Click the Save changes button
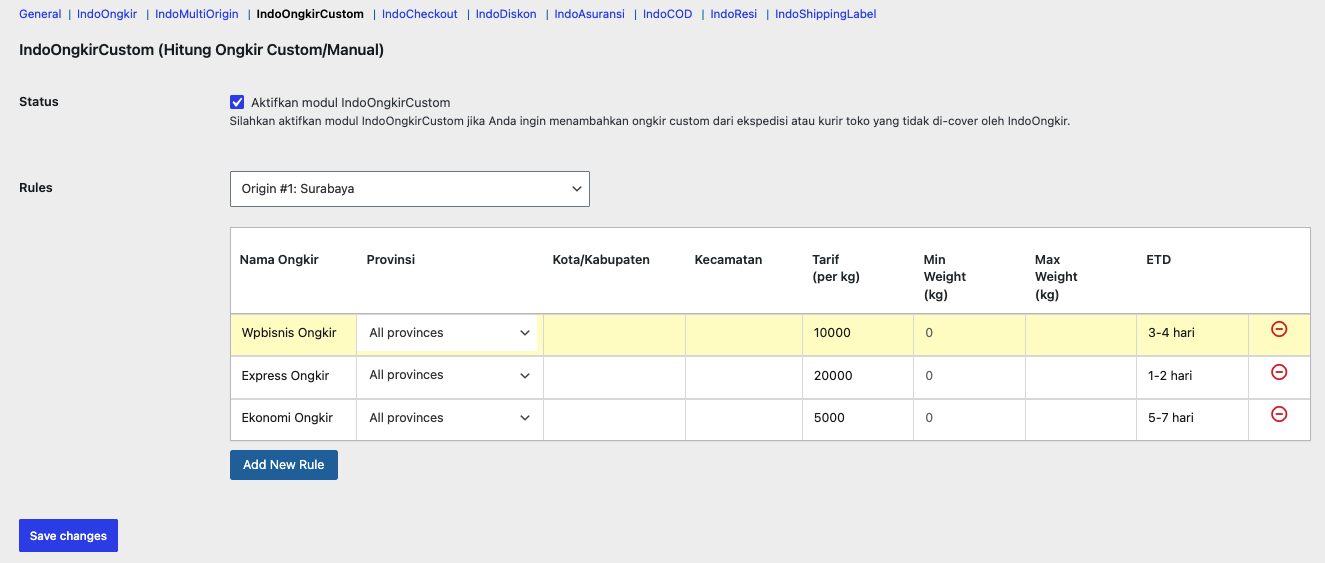1325x563 pixels. (68, 536)
